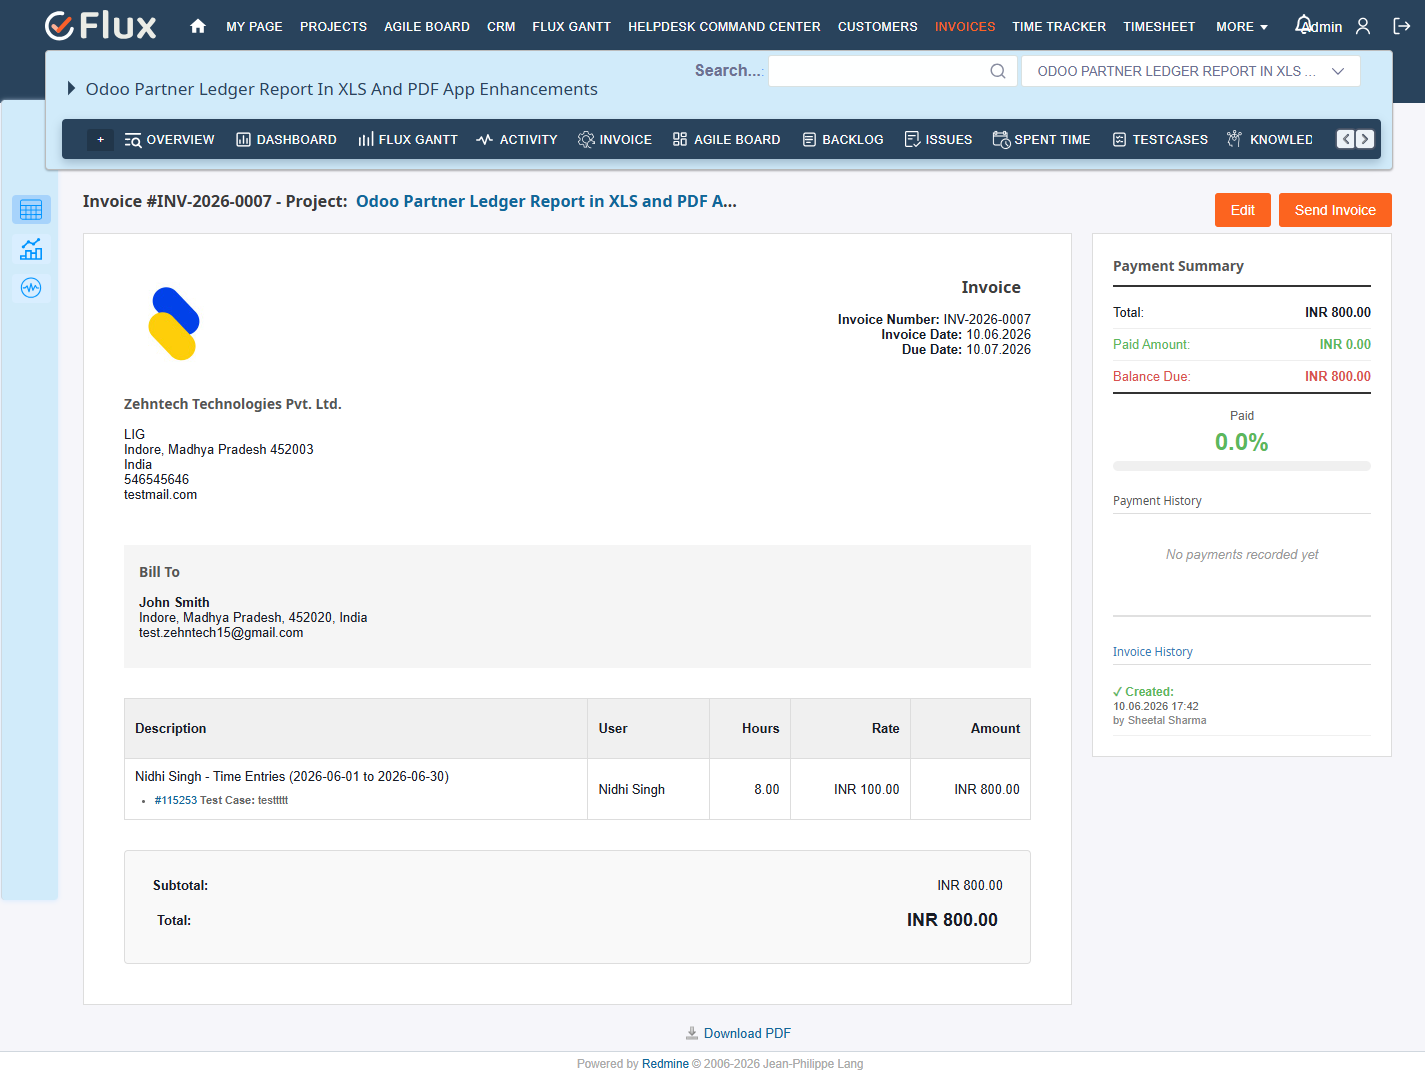Open CRM in top menu
Screen dimensions: 1425x1075
tap(501, 27)
